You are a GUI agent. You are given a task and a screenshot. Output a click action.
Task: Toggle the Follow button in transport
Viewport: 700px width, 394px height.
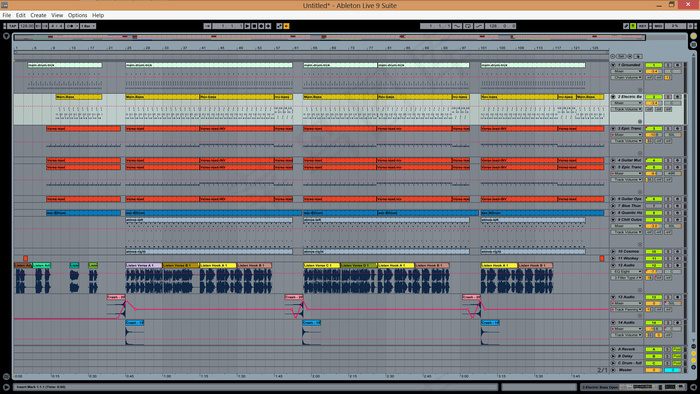point(207,26)
